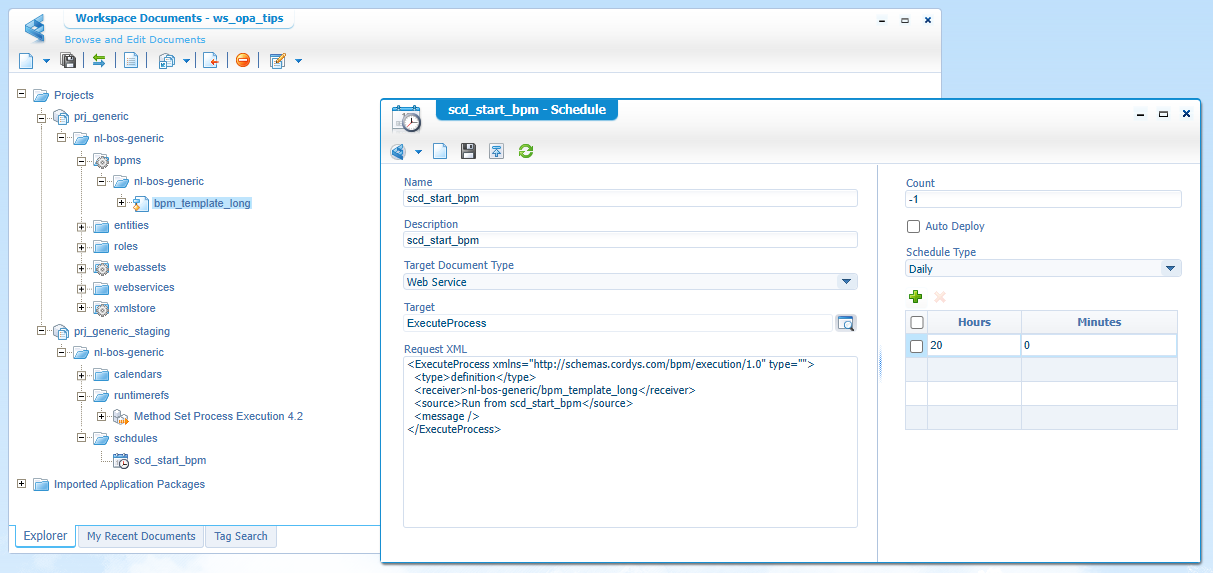
Task: Click the green plus to add schedule row
Action: pyautogui.click(x=915, y=297)
